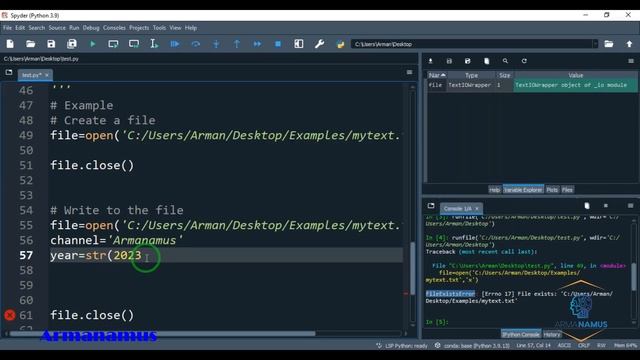This screenshot has height=360, width=640.
Task: Run current cell icon
Action: pyautogui.click(x=113, y=44)
